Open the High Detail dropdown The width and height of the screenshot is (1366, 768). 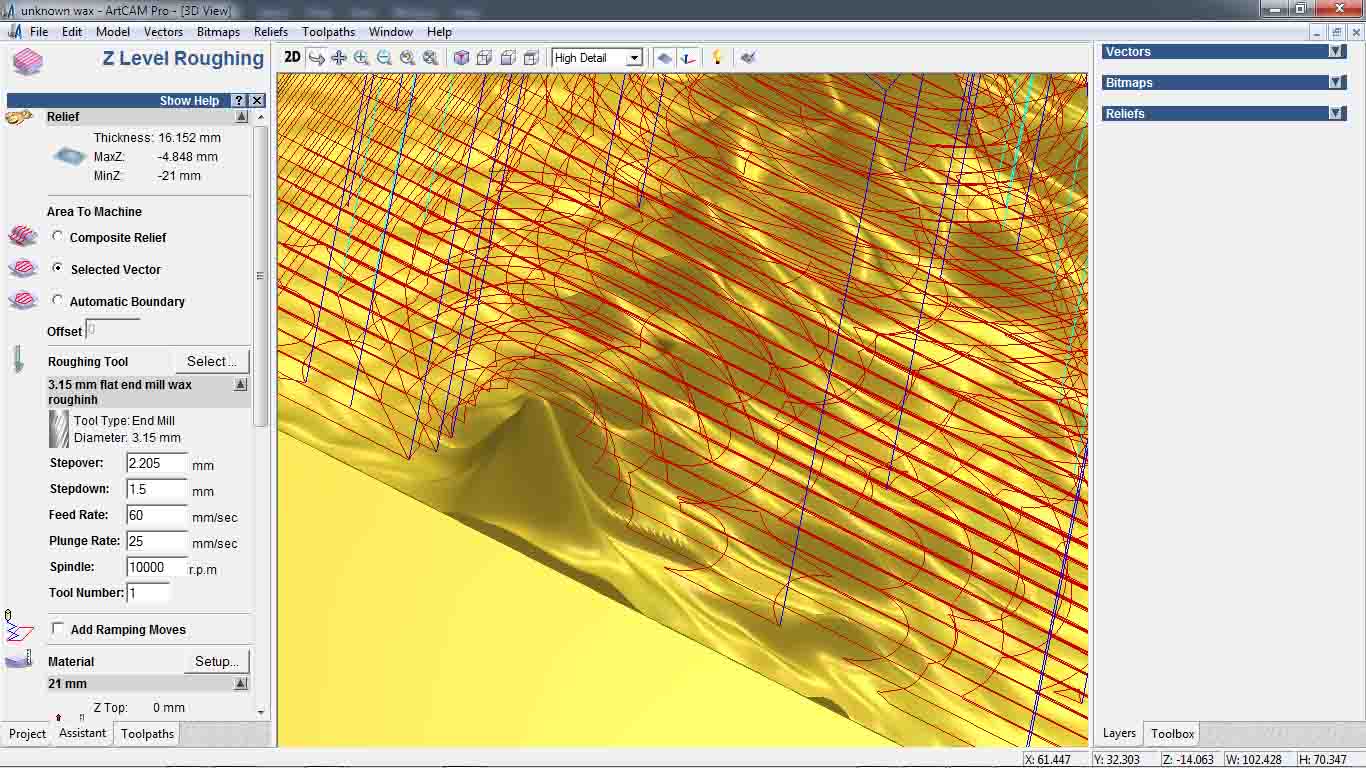tap(633, 58)
